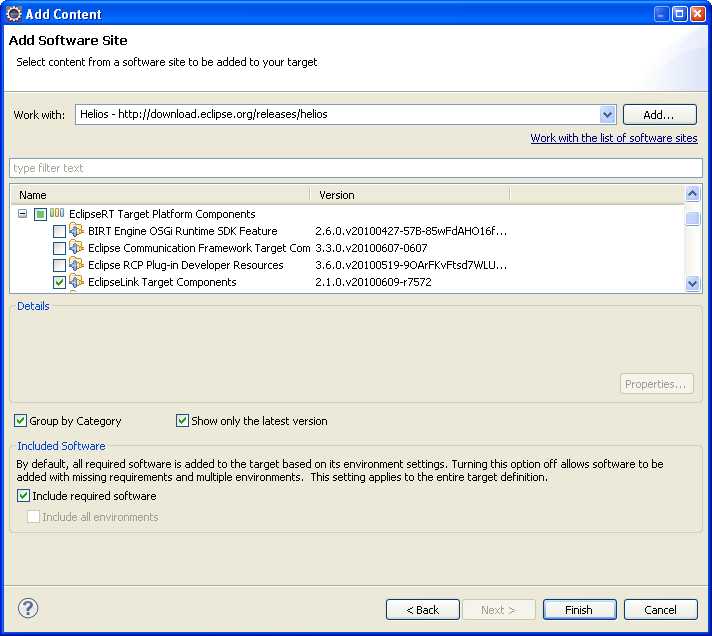The height and width of the screenshot is (636, 712).
Task: Select the EclipseRT Target Platform Components label
Action: (162, 214)
